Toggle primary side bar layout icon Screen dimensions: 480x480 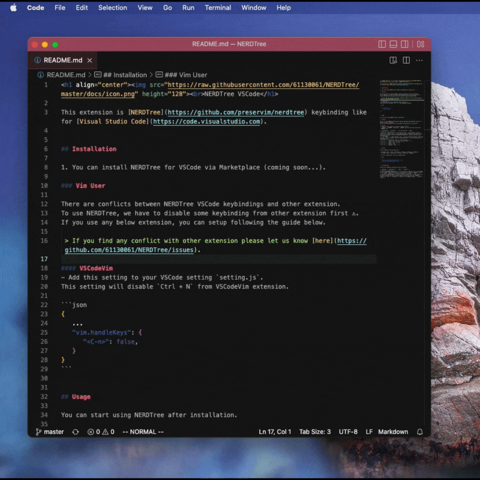(x=382, y=44)
